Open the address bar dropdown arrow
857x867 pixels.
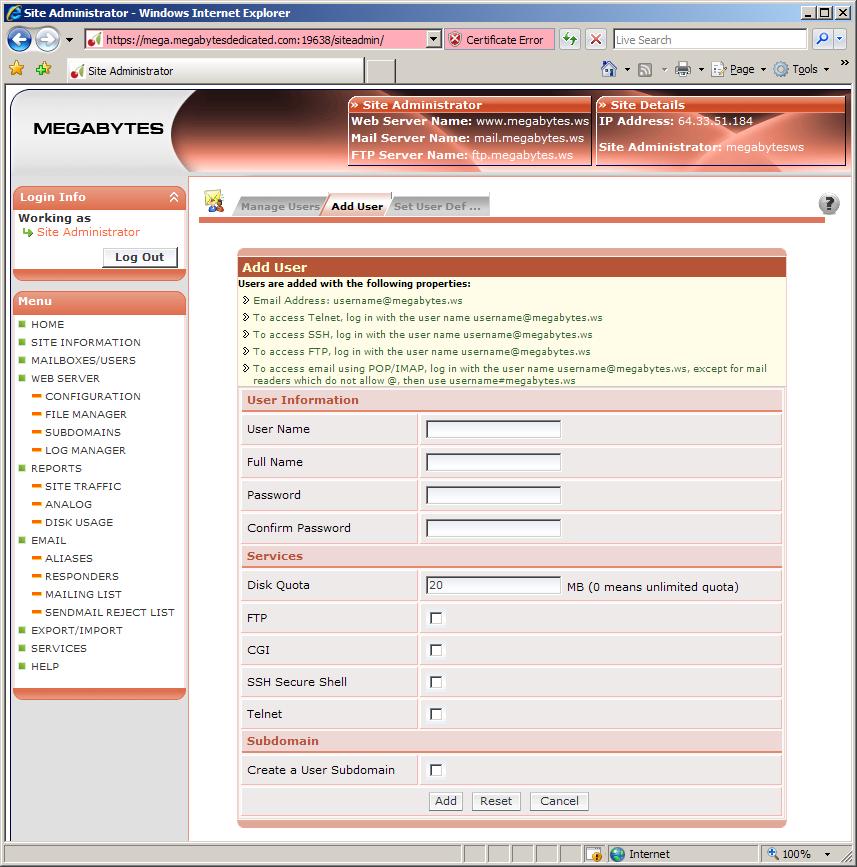click(433, 40)
